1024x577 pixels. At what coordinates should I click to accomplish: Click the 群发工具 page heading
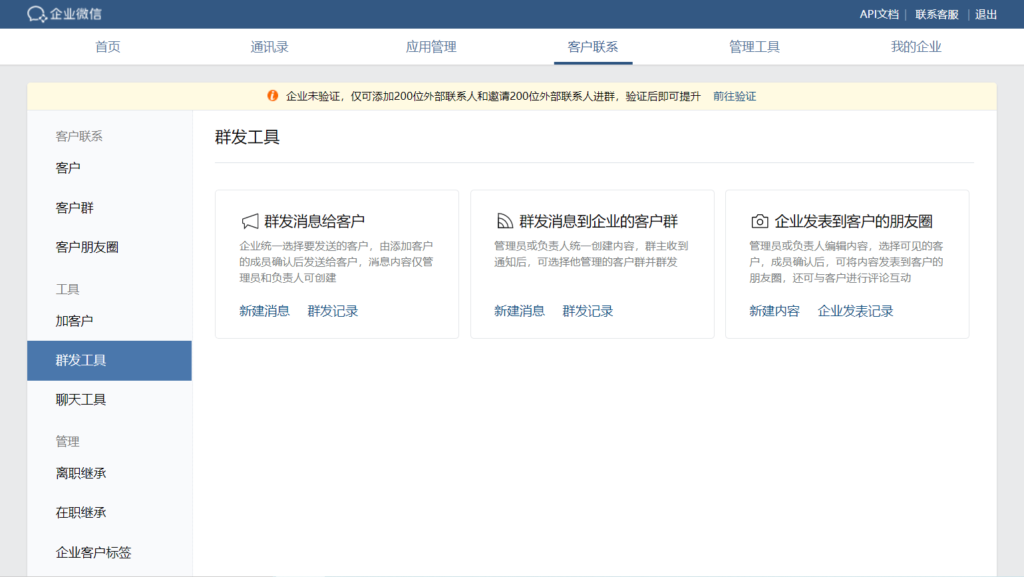247,137
